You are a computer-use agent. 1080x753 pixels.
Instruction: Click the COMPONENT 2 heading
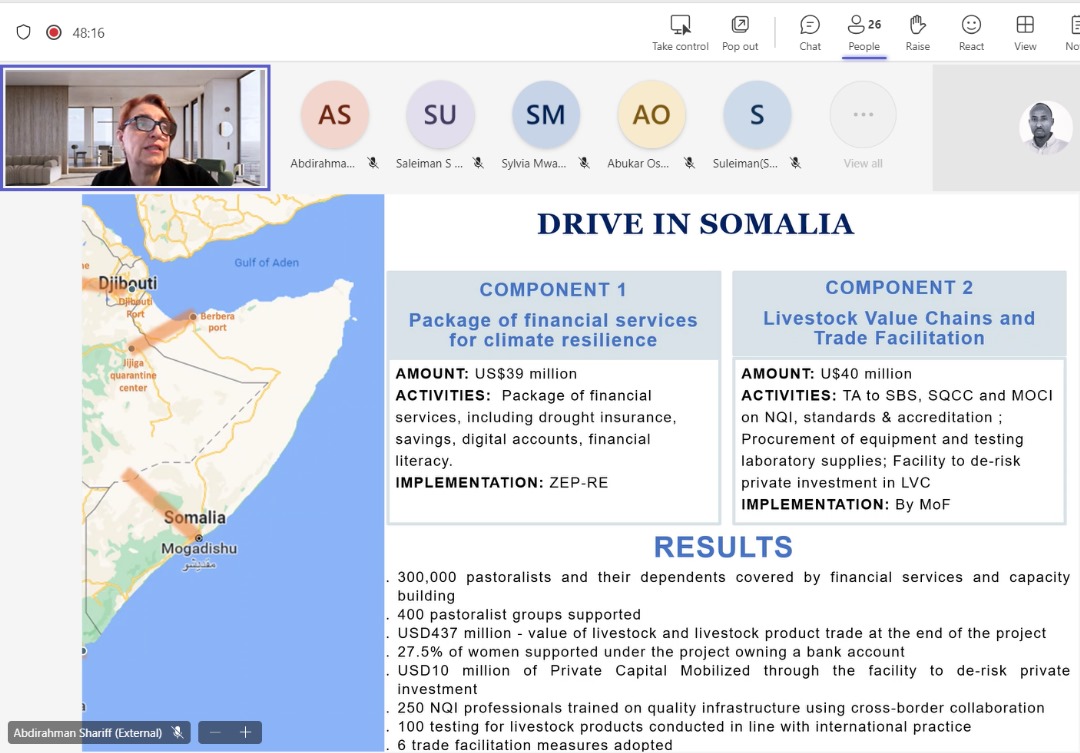tap(900, 287)
